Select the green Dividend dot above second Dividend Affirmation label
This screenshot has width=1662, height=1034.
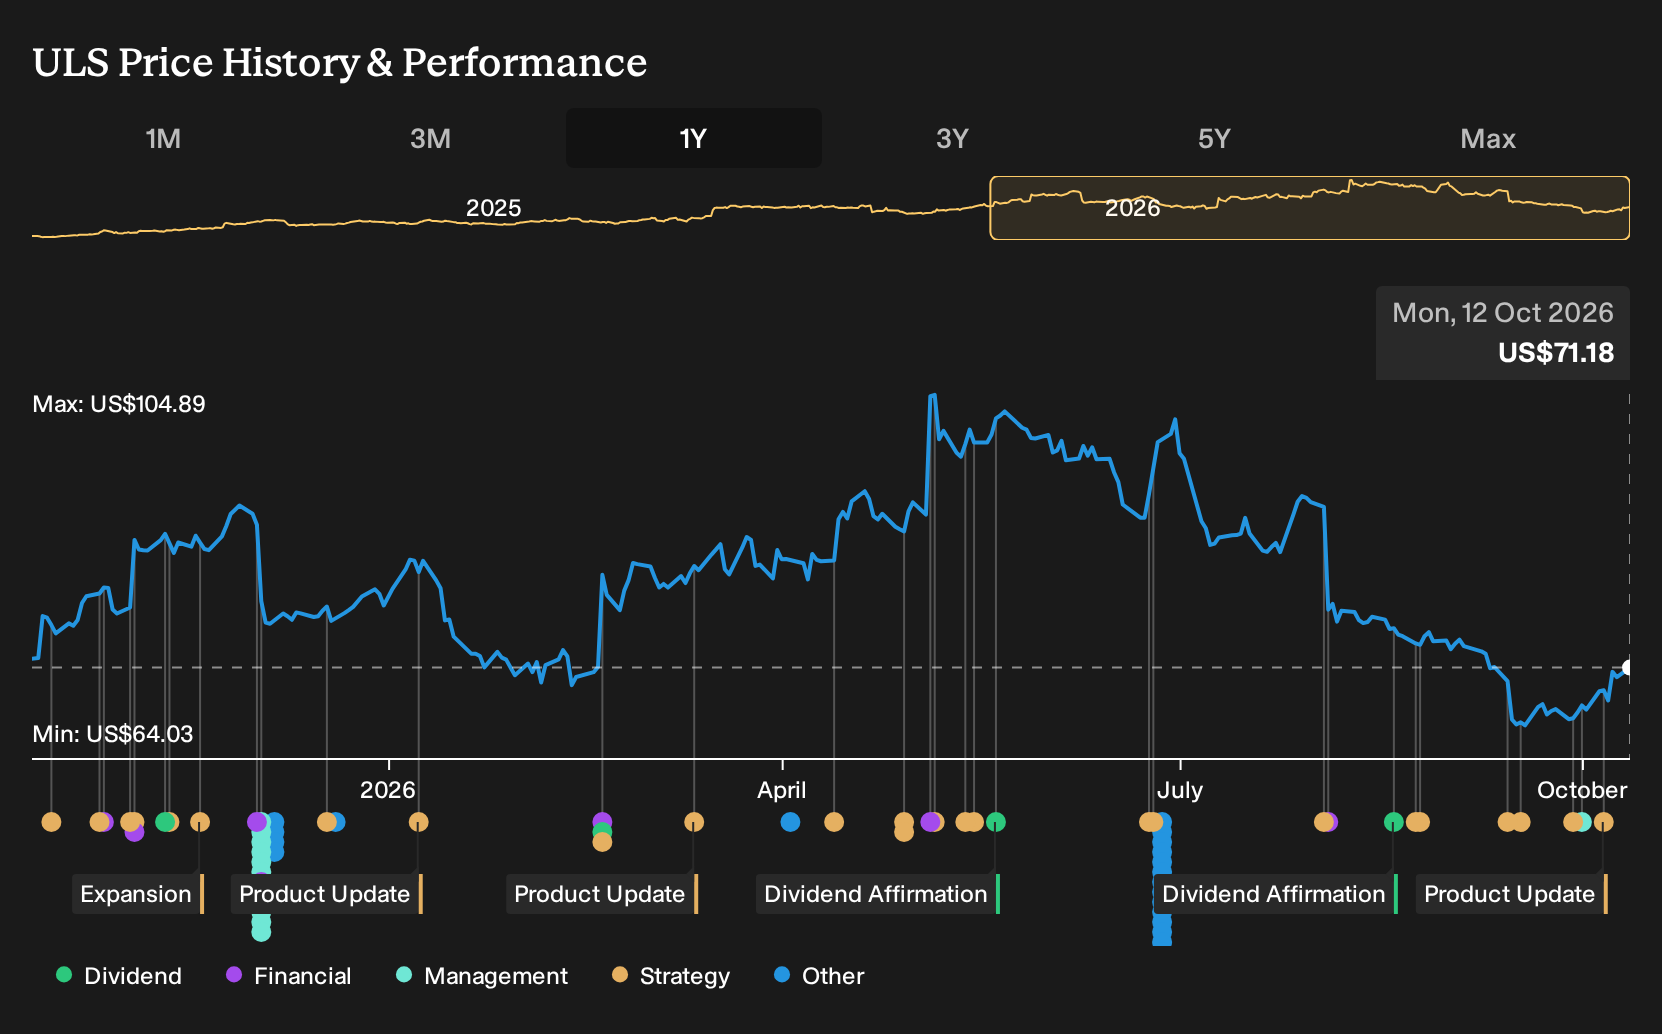tap(1393, 822)
